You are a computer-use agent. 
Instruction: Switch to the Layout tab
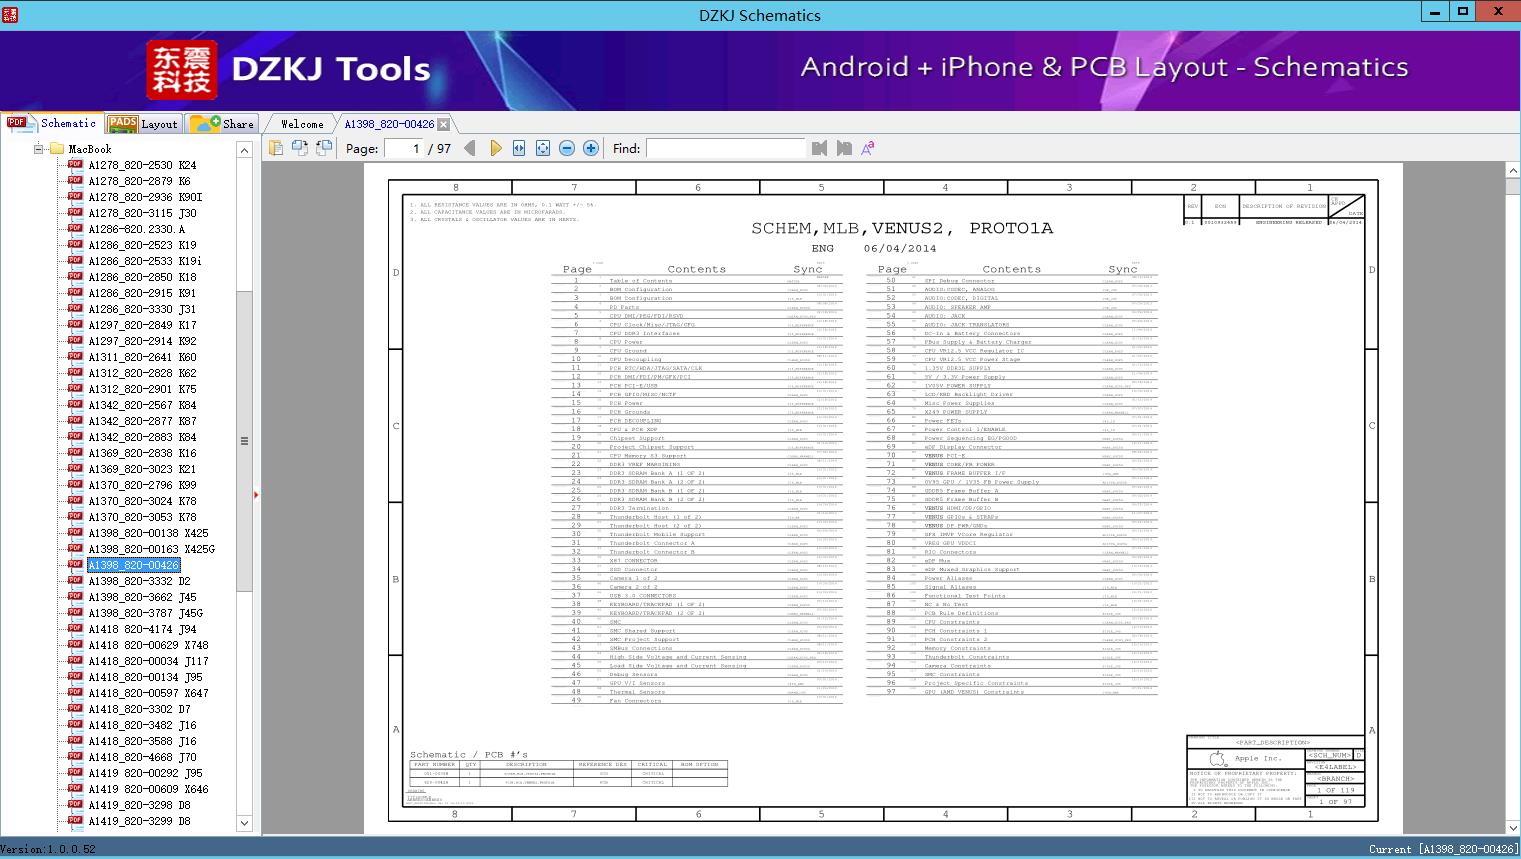pos(143,123)
